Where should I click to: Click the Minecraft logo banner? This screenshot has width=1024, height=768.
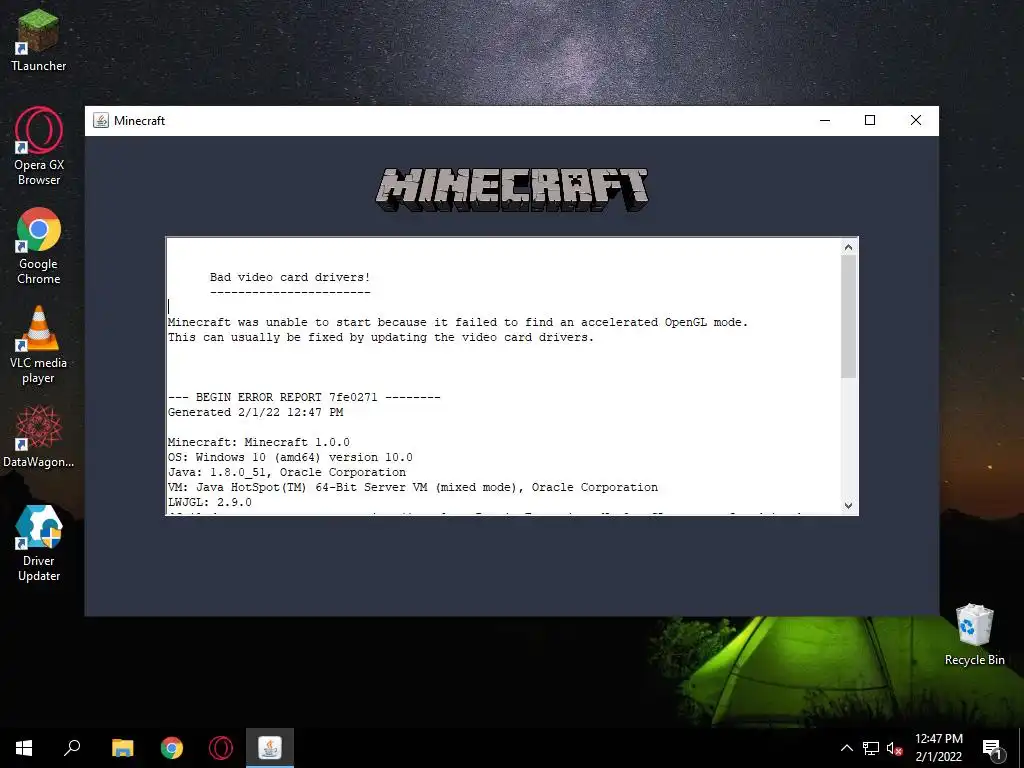click(512, 189)
